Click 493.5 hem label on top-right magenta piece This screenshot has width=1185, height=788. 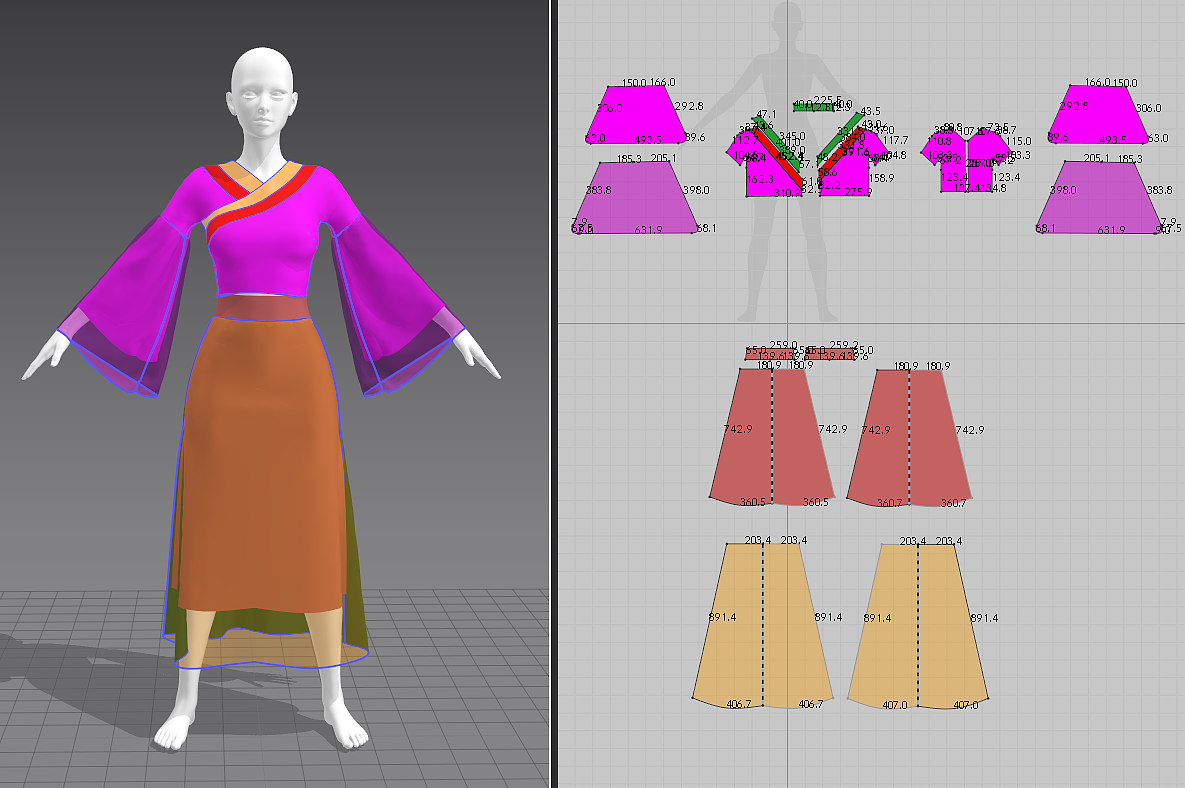click(1113, 140)
